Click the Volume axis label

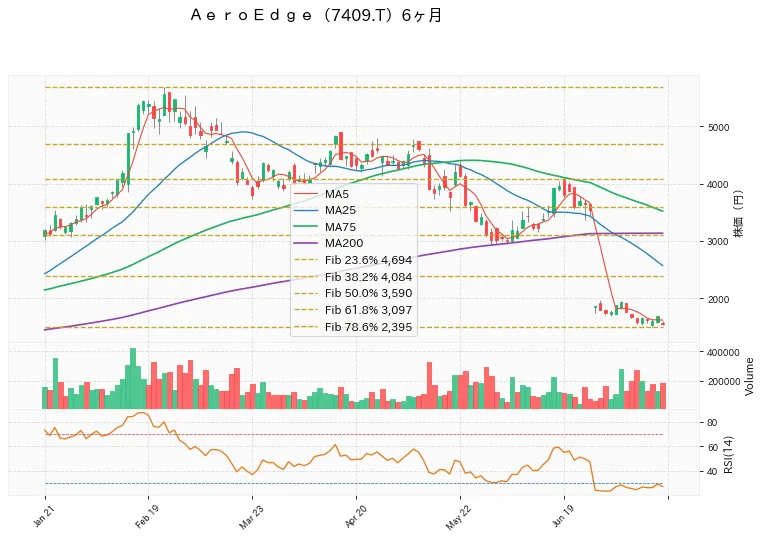pos(749,377)
